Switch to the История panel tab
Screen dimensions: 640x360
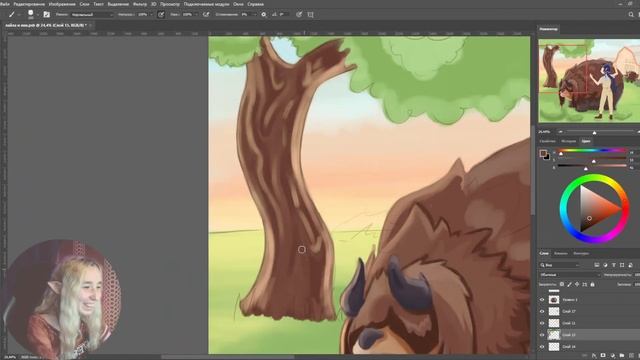click(x=569, y=141)
